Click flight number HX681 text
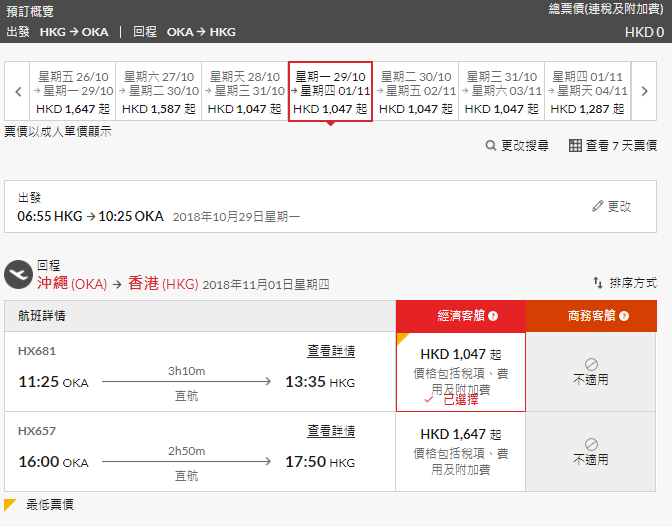This screenshot has width=672, height=527. [x=37, y=351]
